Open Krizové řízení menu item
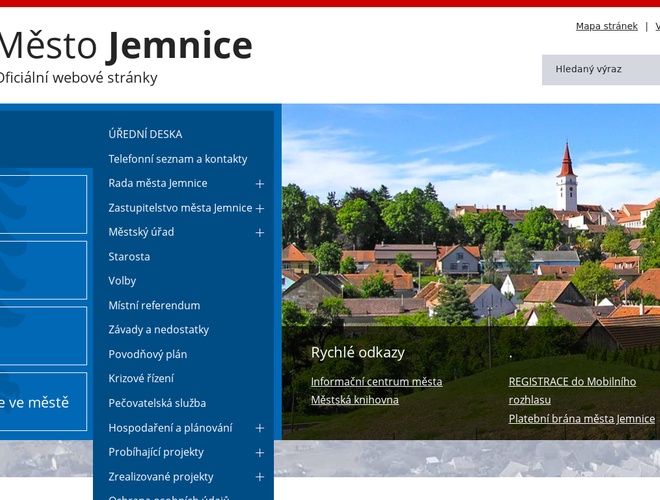This screenshot has width=660, height=500. (141, 379)
